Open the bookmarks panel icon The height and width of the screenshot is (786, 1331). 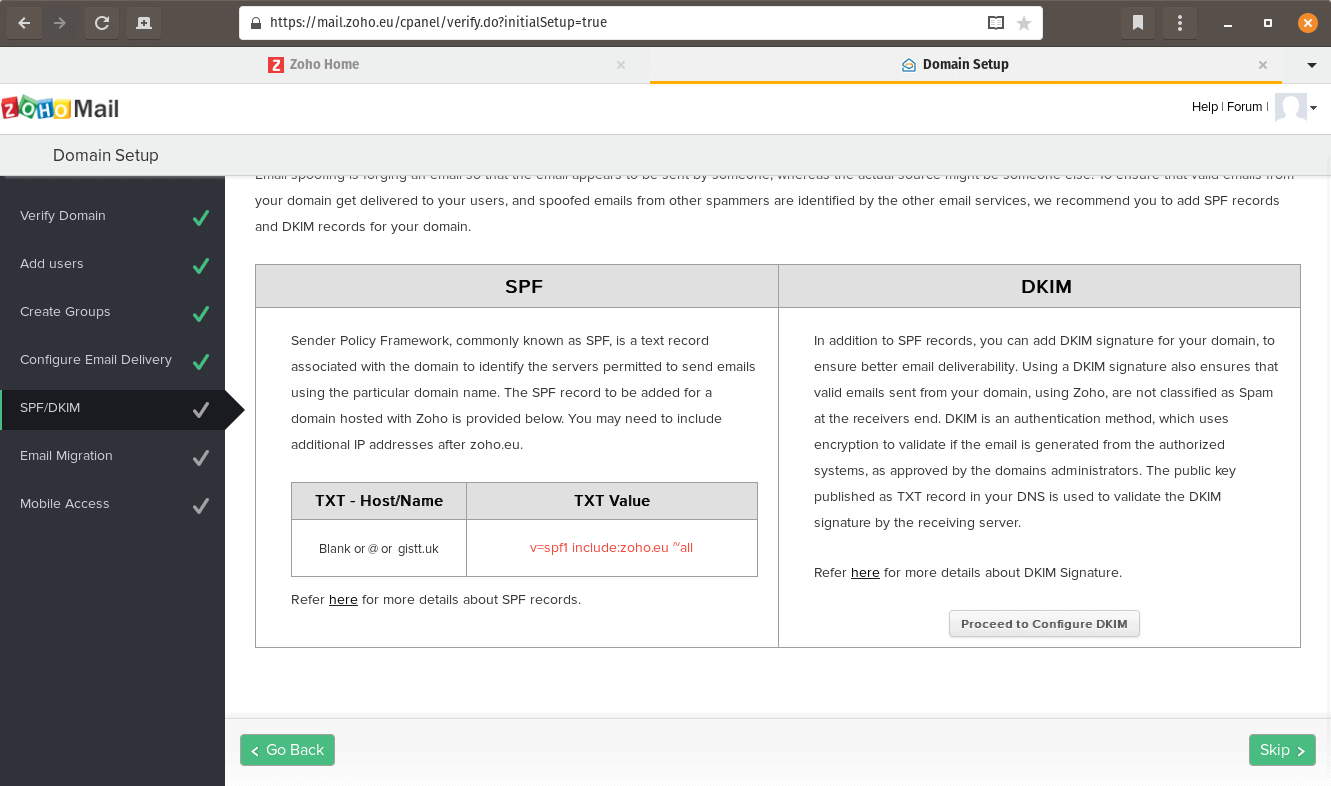pos(1137,21)
